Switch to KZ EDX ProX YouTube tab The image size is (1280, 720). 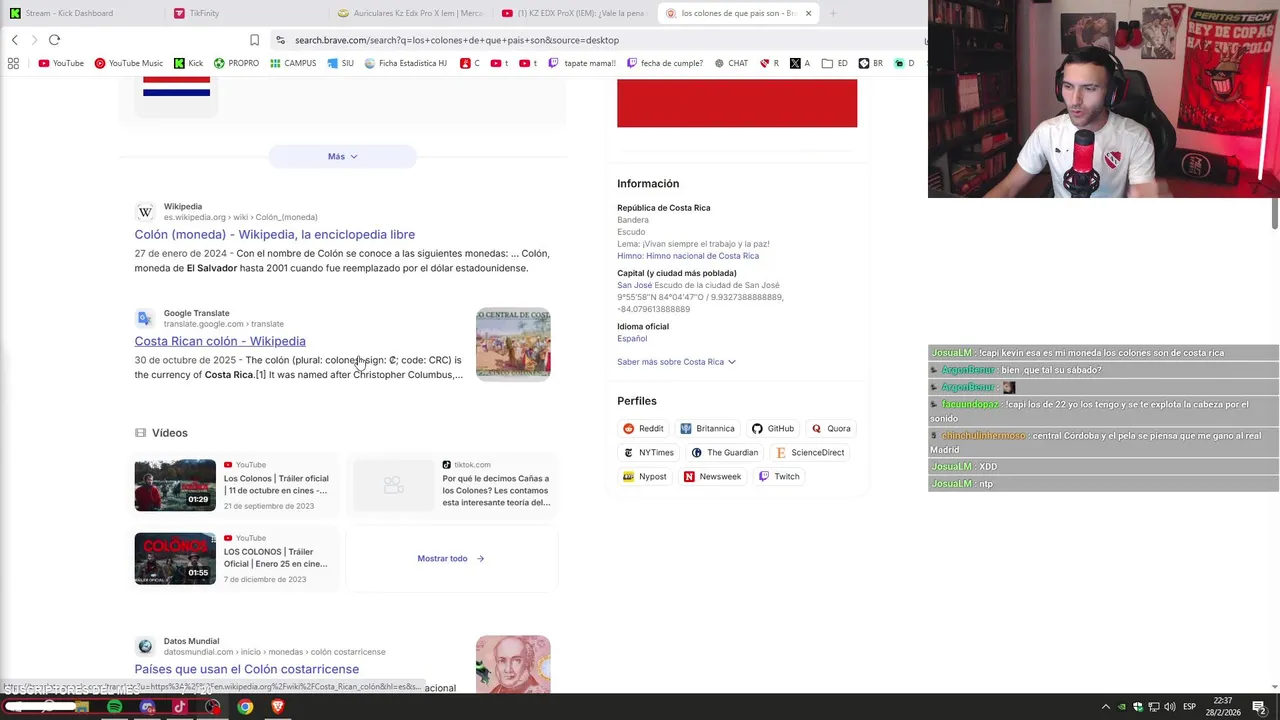click(574, 13)
